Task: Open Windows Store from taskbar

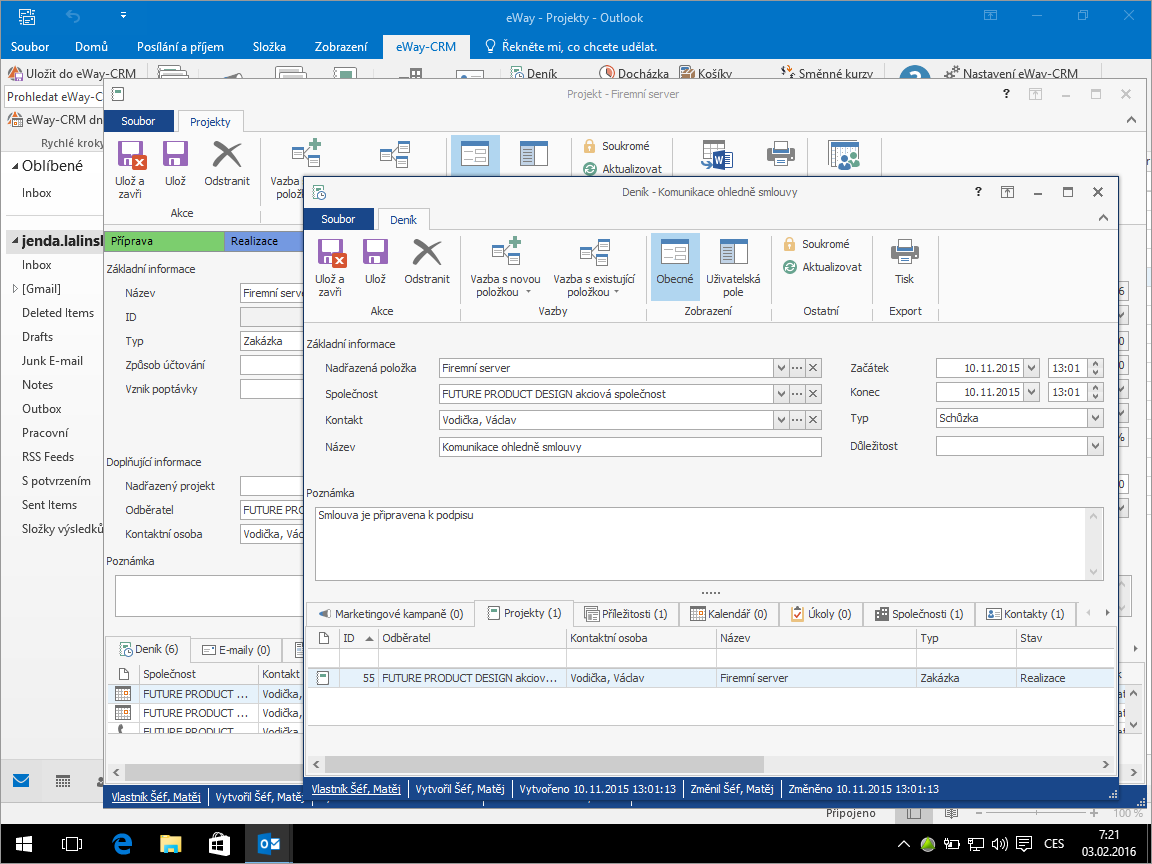Action: pos(219,843)
